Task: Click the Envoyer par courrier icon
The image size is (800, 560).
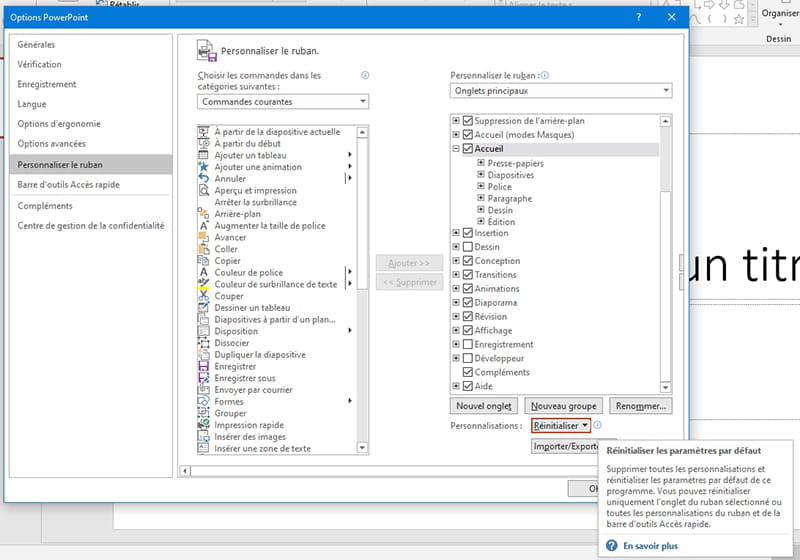Action: pos(203,390)
